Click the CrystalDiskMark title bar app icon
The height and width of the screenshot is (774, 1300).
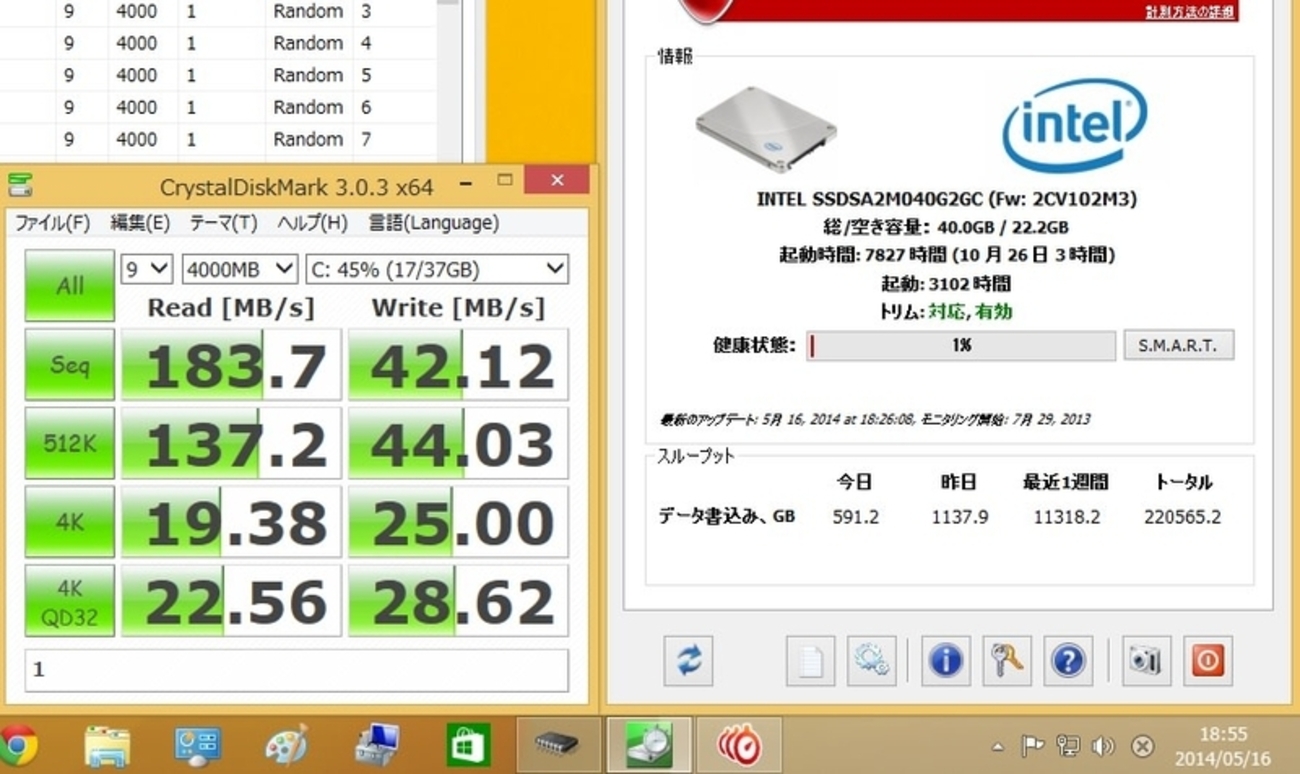[x=20, y=184]
